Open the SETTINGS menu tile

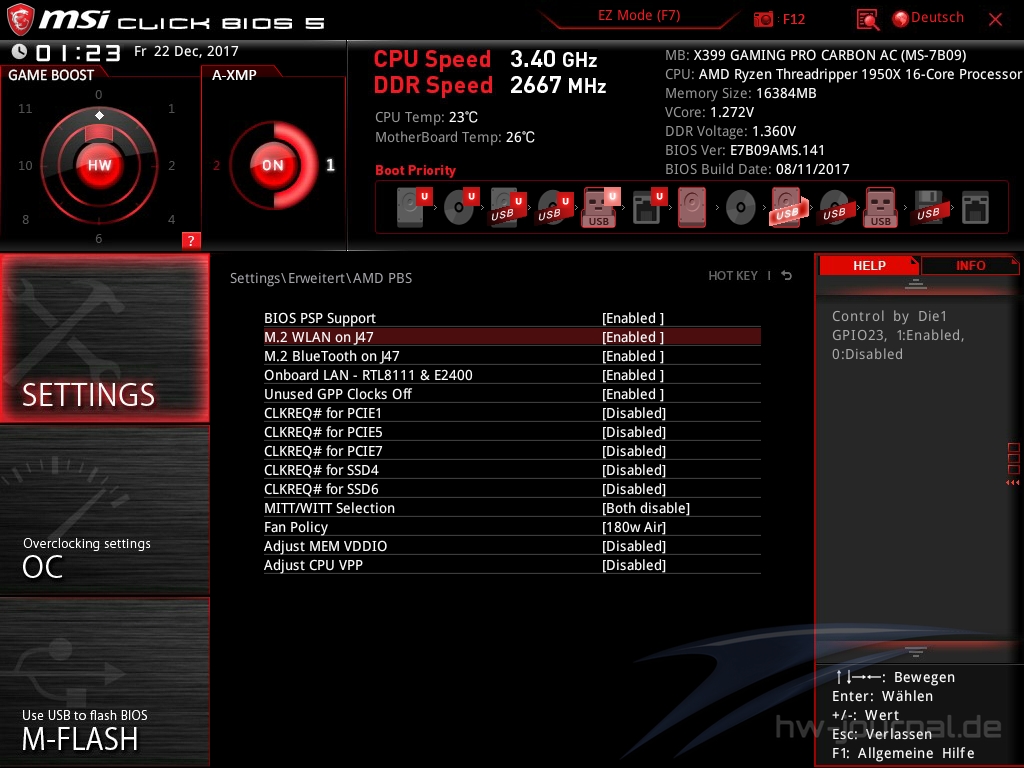point(104,338)
